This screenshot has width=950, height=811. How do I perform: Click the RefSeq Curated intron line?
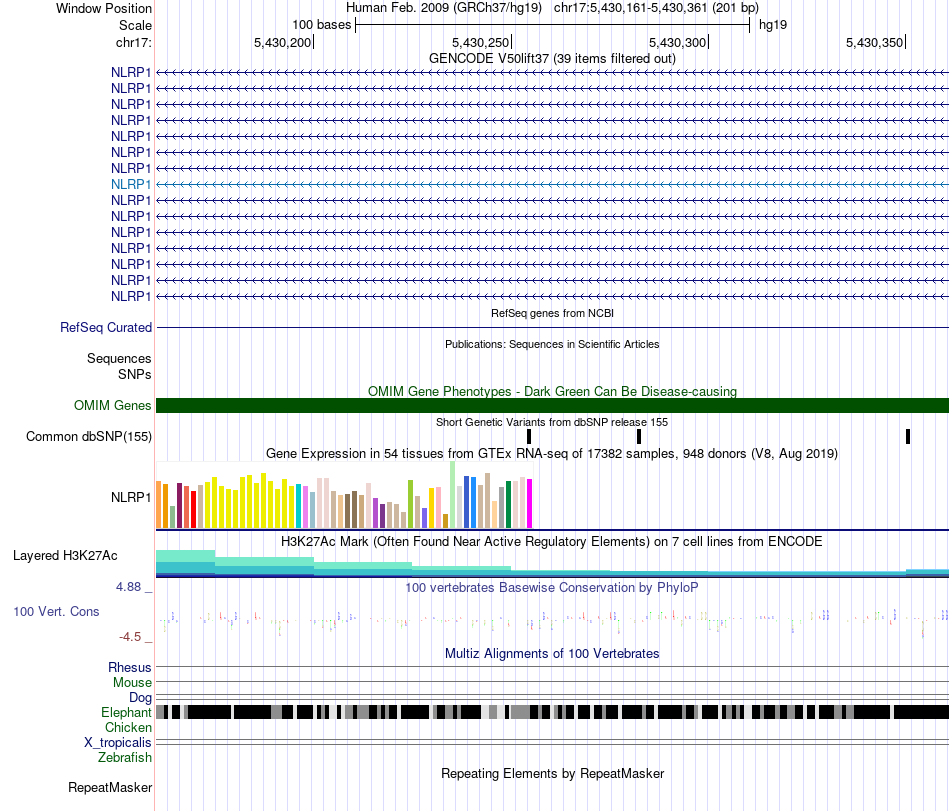pos(552,328)
